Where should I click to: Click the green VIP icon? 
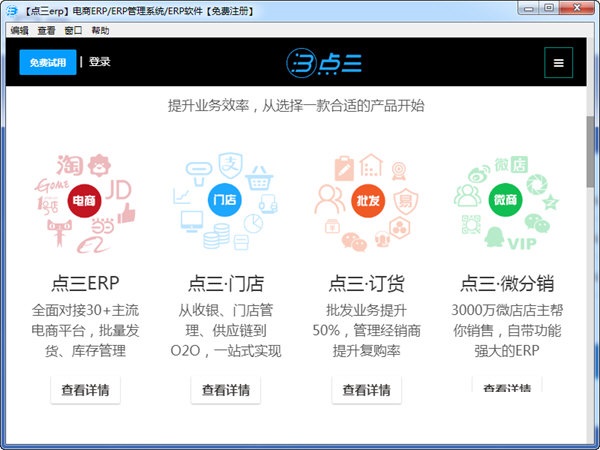click(x=522, y=243)
